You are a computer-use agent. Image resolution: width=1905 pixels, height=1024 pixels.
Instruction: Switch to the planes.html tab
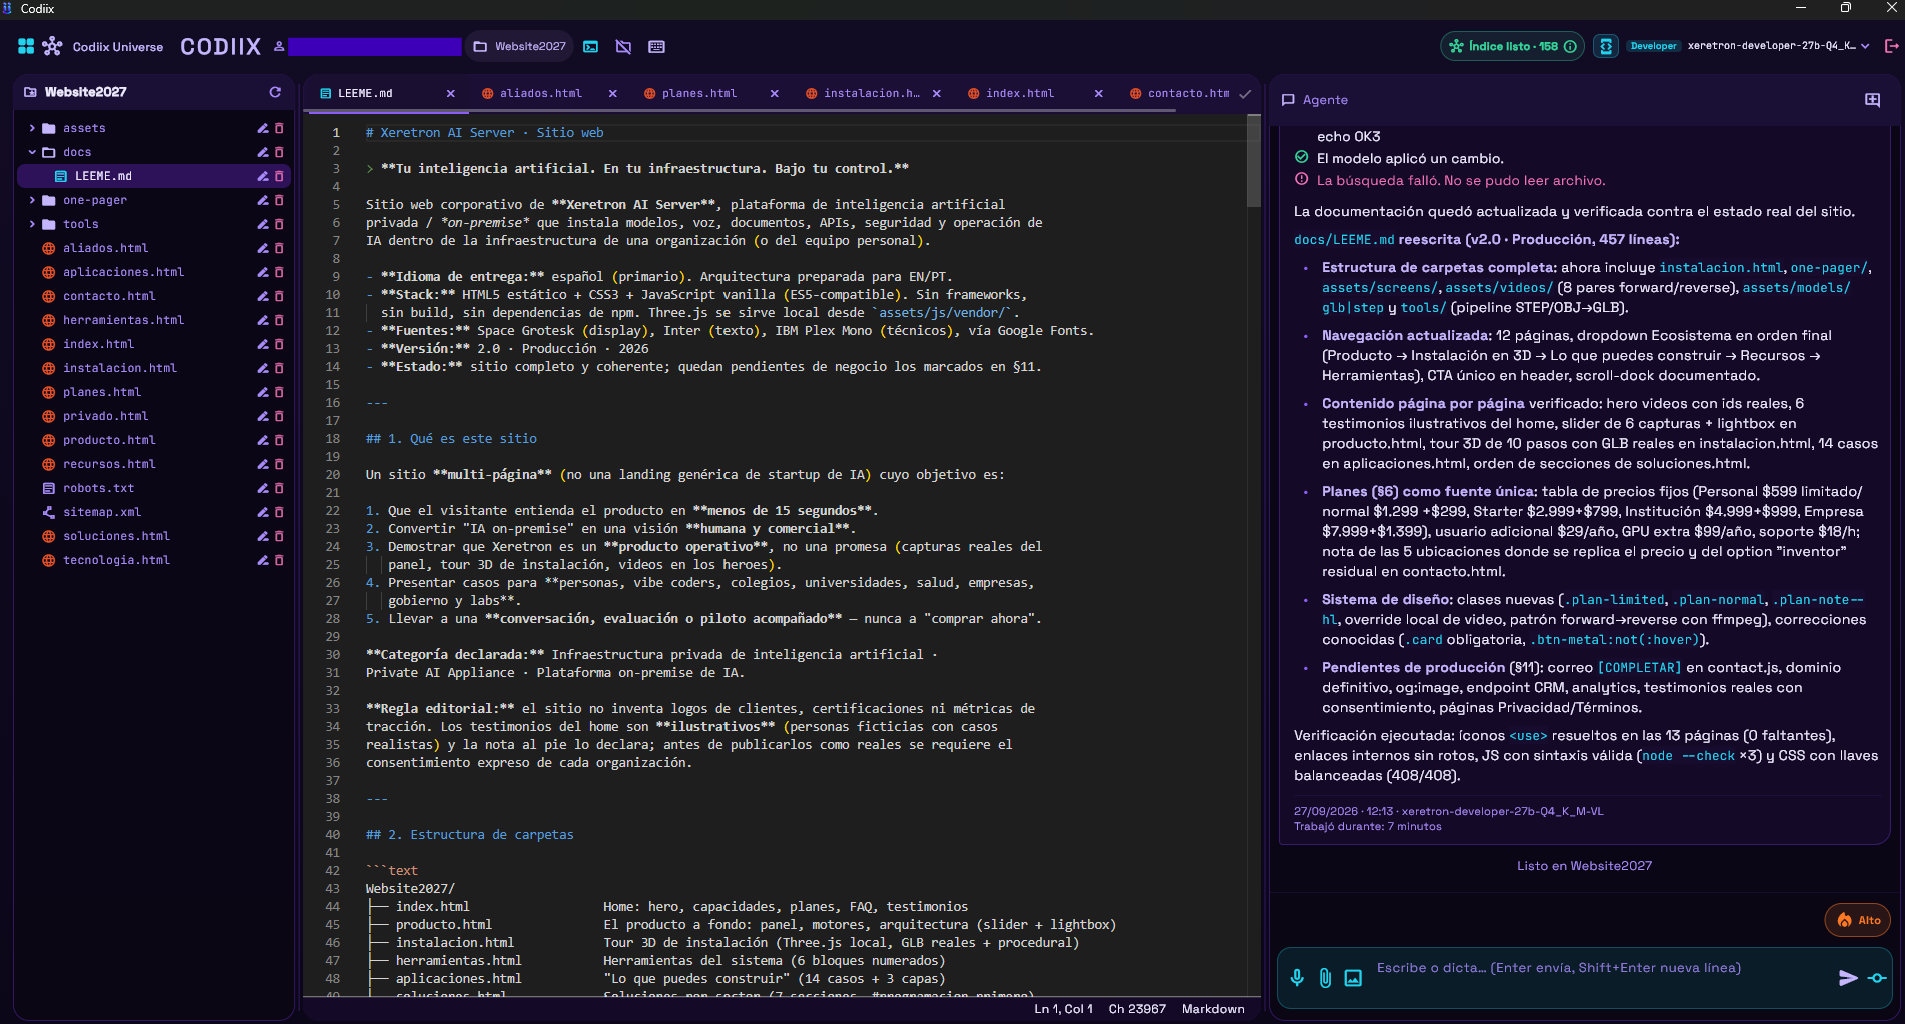699,93
